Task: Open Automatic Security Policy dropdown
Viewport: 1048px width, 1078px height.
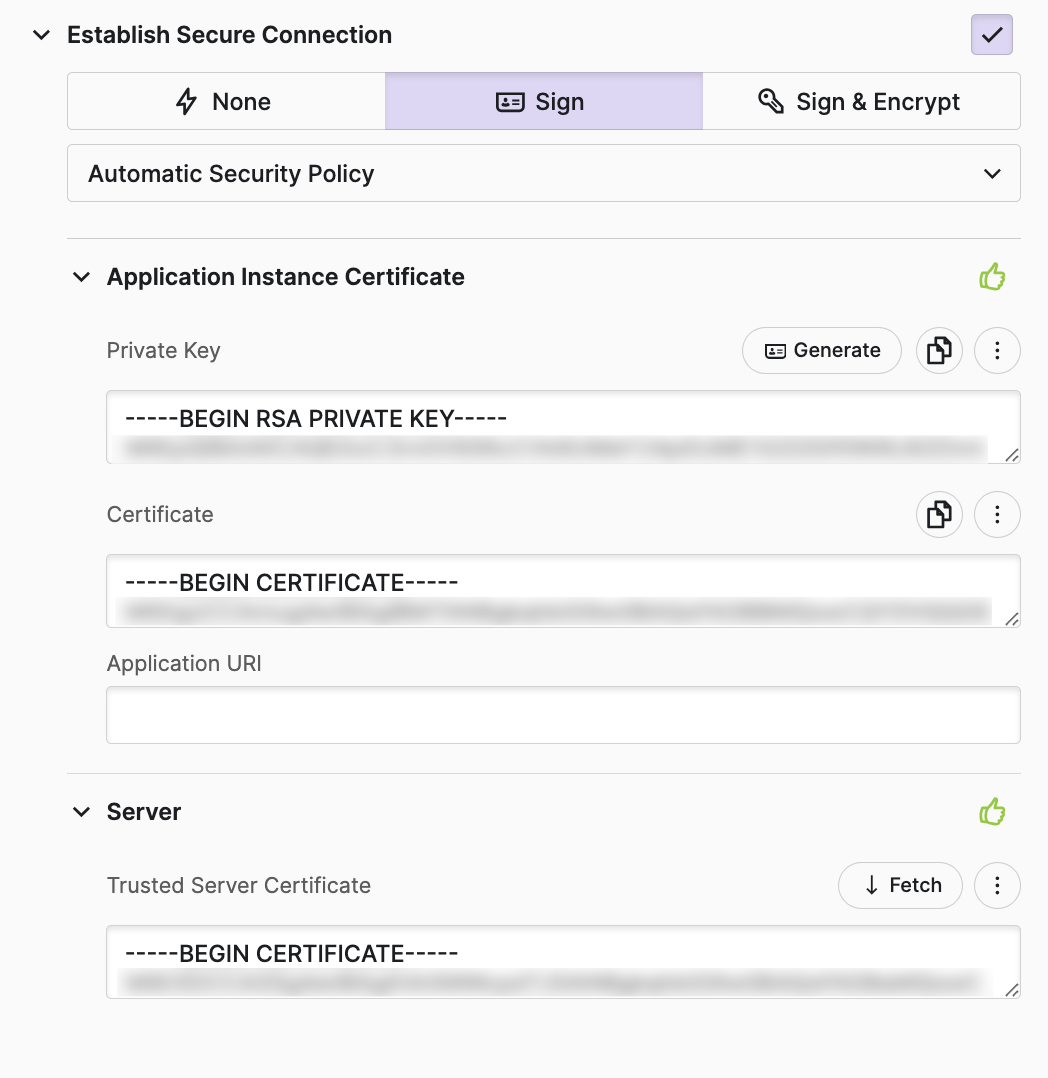Action: tap(543, 174)
